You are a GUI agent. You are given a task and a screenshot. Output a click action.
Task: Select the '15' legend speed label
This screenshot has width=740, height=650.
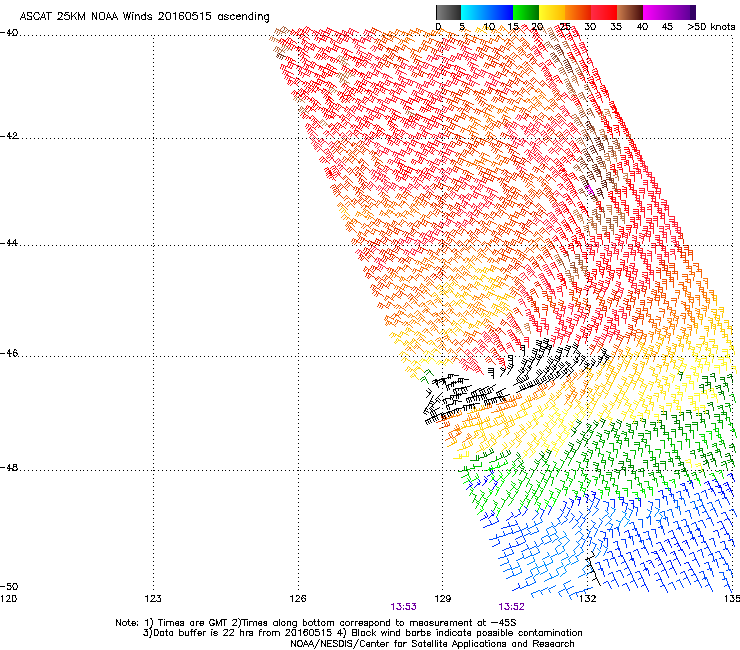[513, 26]
